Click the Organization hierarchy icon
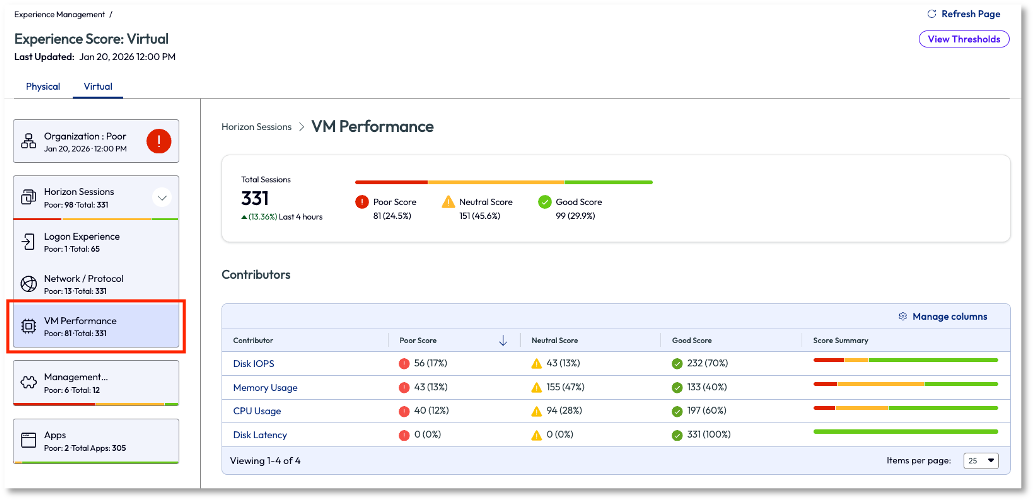This screenshot has width=1033, height=502. (x=28, y=141)
